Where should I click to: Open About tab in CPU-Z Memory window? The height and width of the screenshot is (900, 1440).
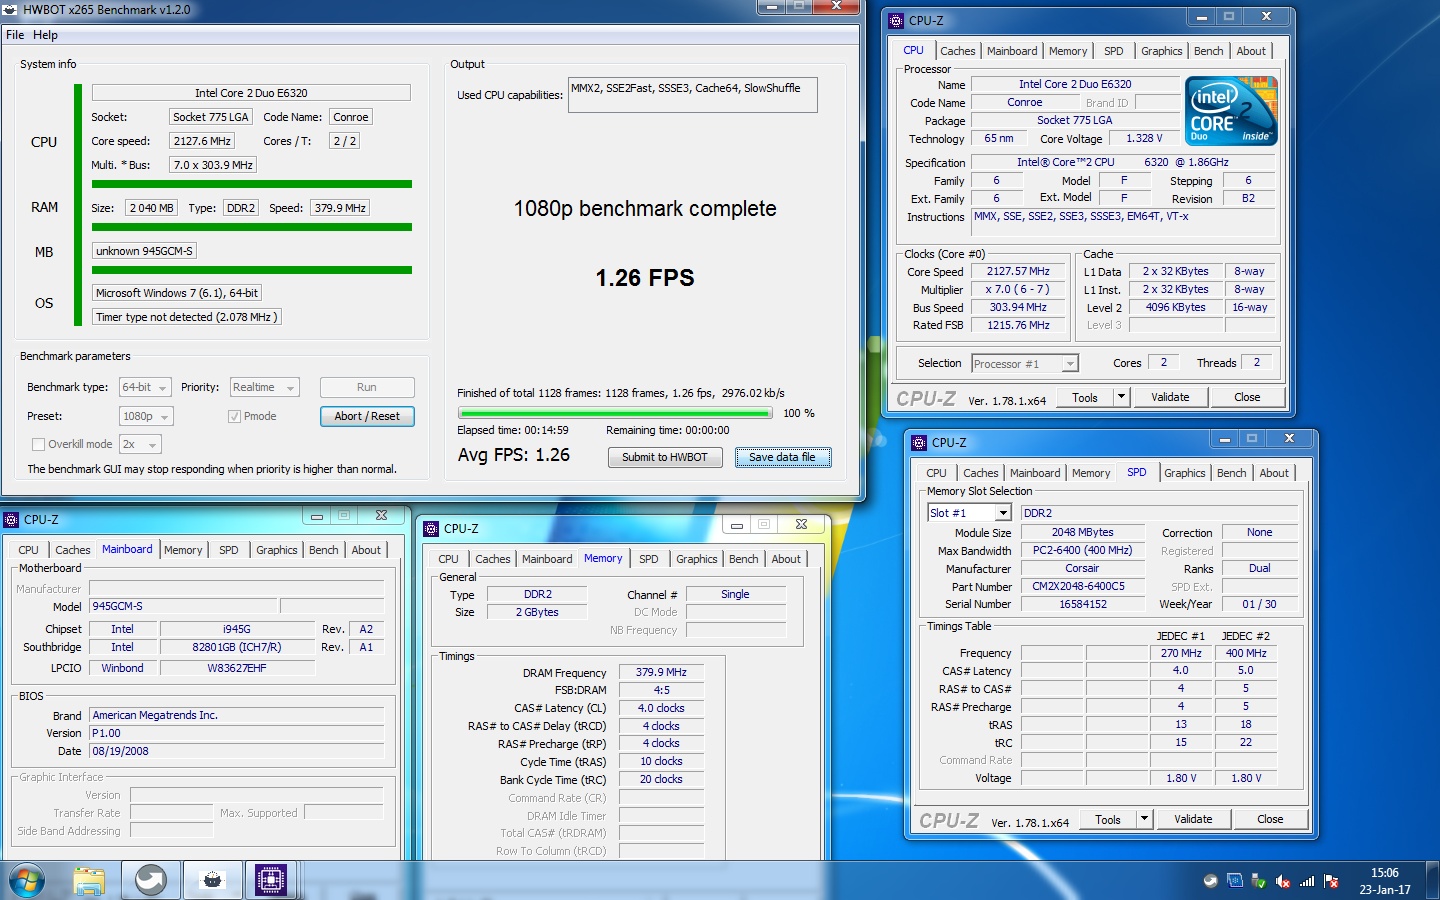[x=786, y=559]
